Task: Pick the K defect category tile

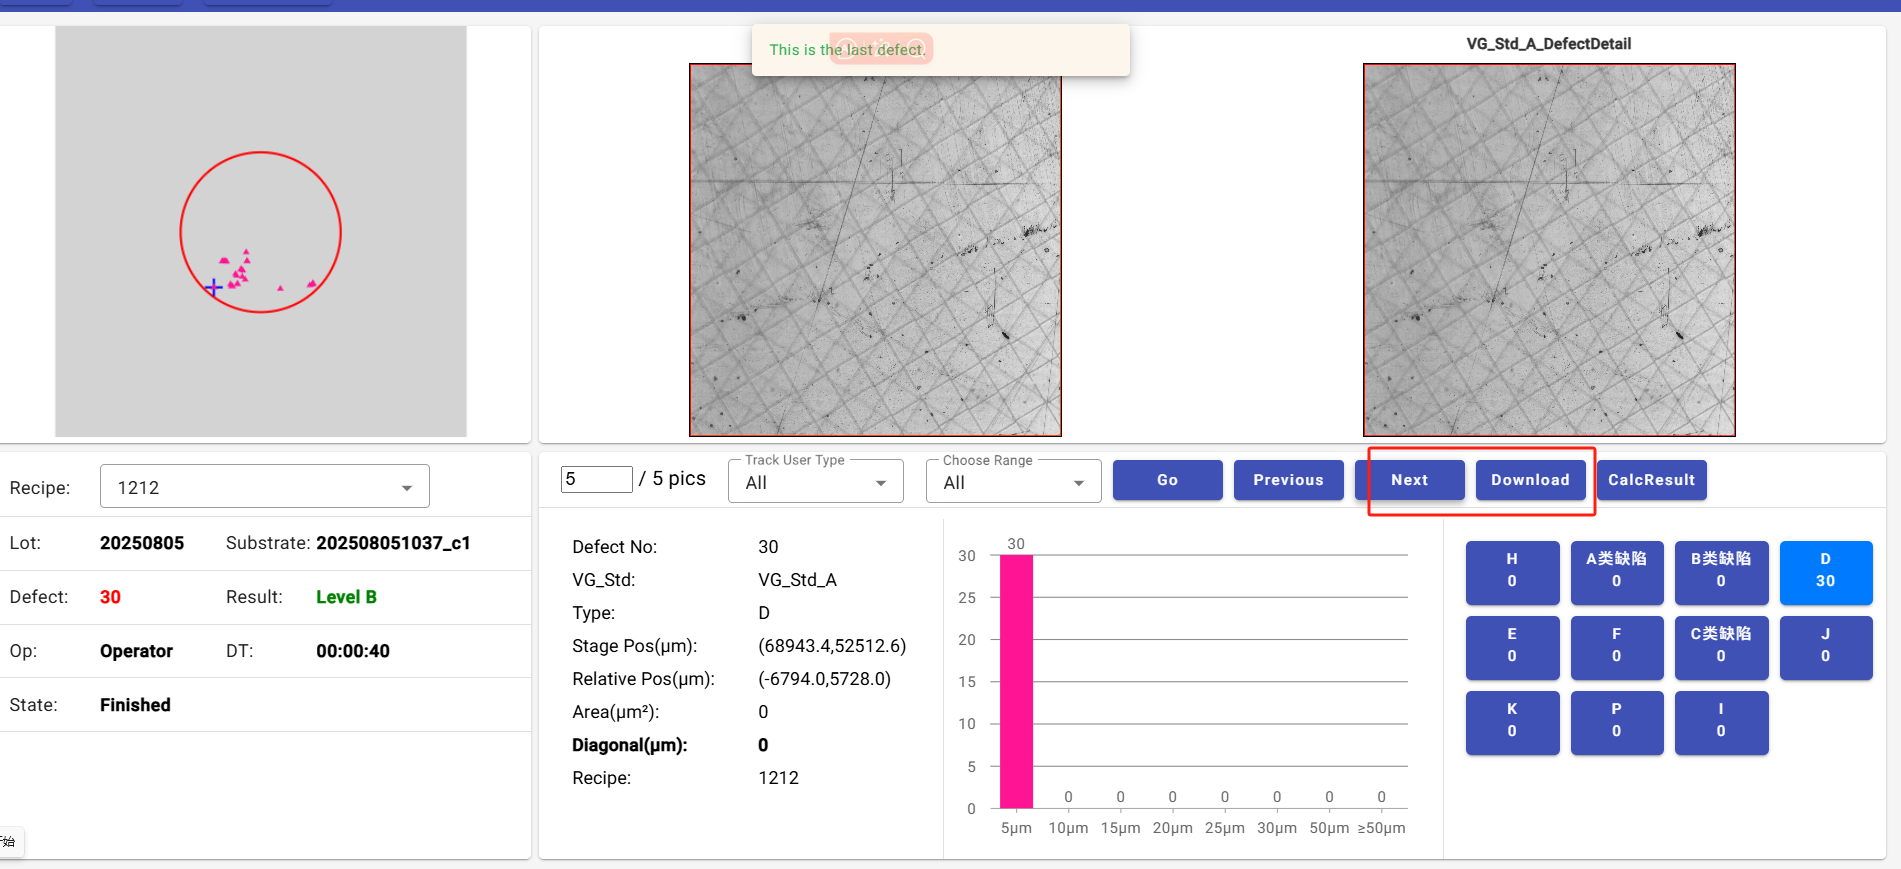Action: pyautogui.click(x=1512, y=722)
